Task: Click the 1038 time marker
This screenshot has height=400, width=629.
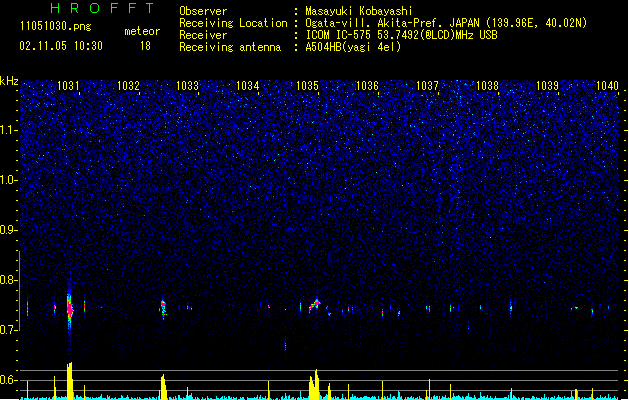Action: (487, 86)
